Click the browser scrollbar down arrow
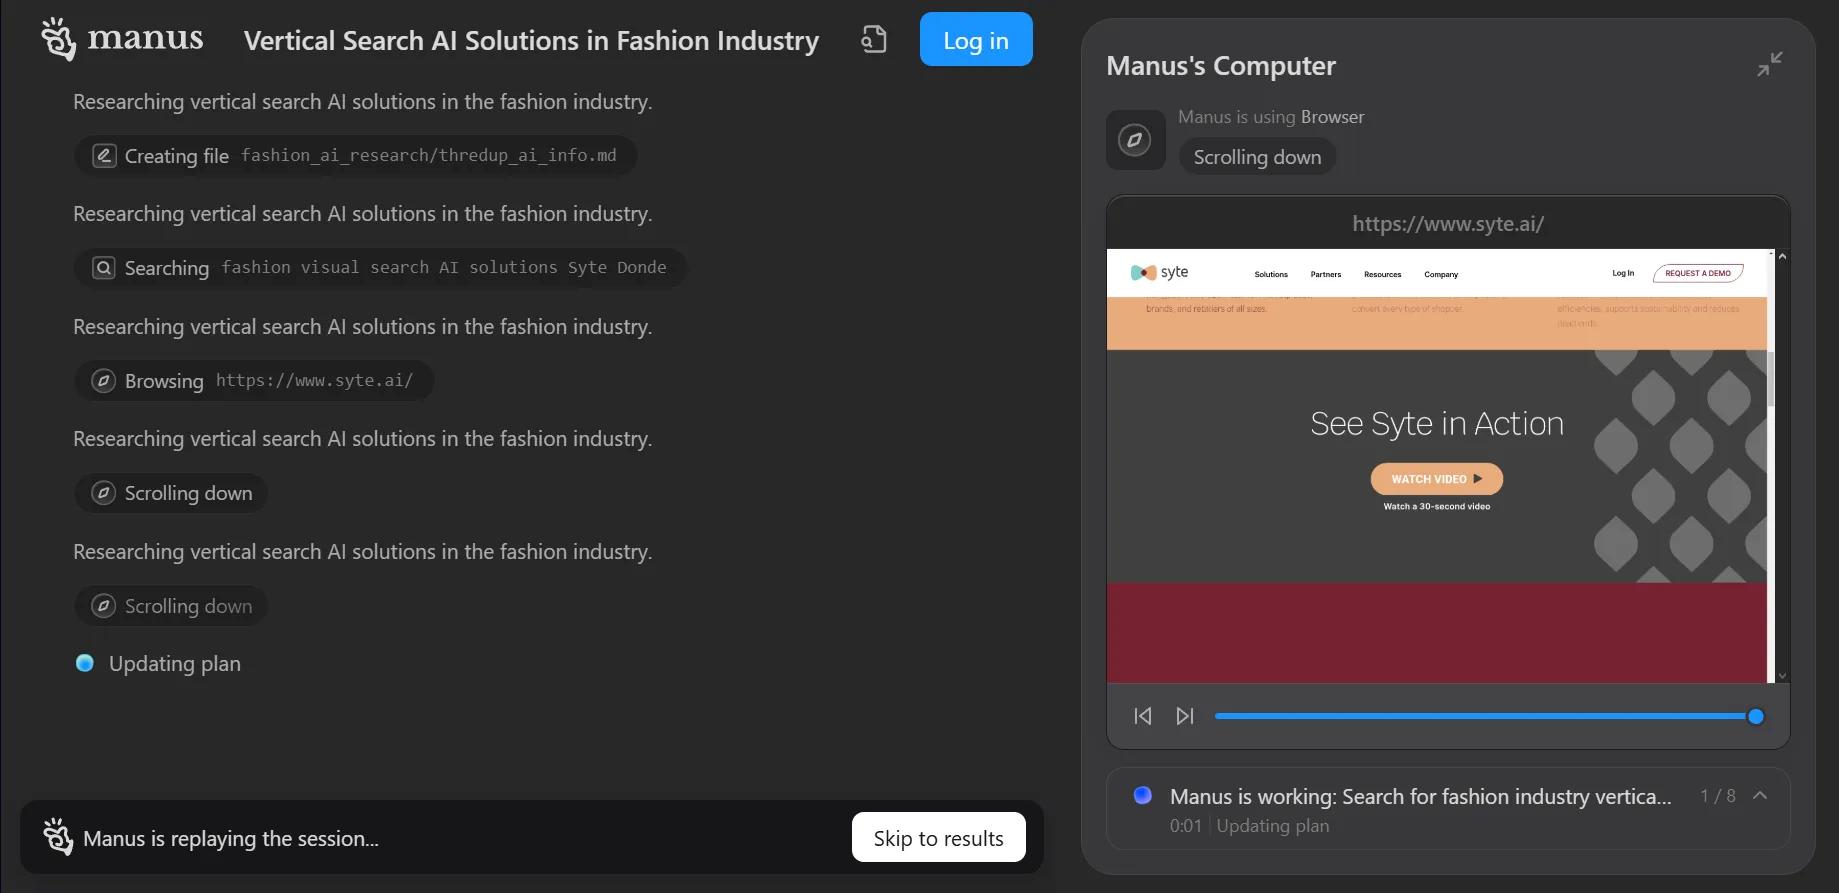Screen dimensions: 1839x893 pos(1782,676)
